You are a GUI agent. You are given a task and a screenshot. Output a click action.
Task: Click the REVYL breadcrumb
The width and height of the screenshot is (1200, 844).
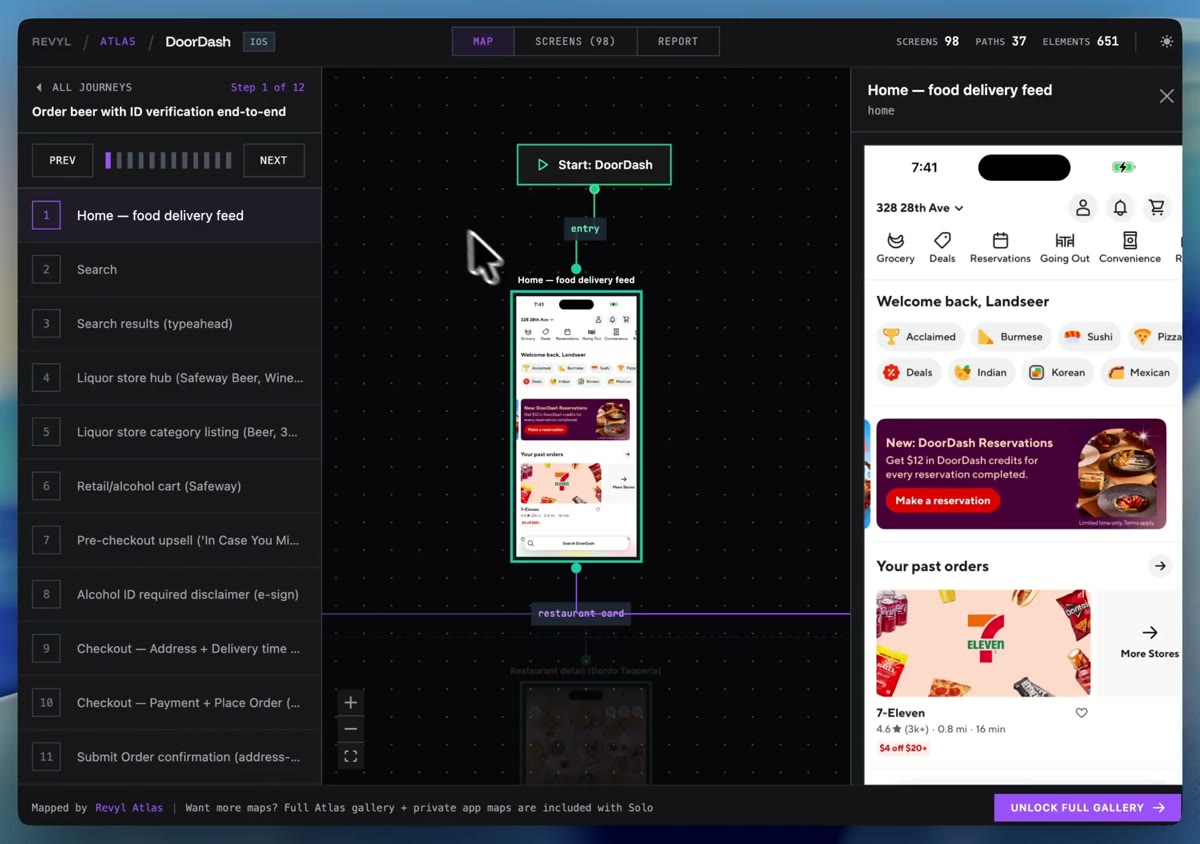pyautogui.click(x=51, y=42)
